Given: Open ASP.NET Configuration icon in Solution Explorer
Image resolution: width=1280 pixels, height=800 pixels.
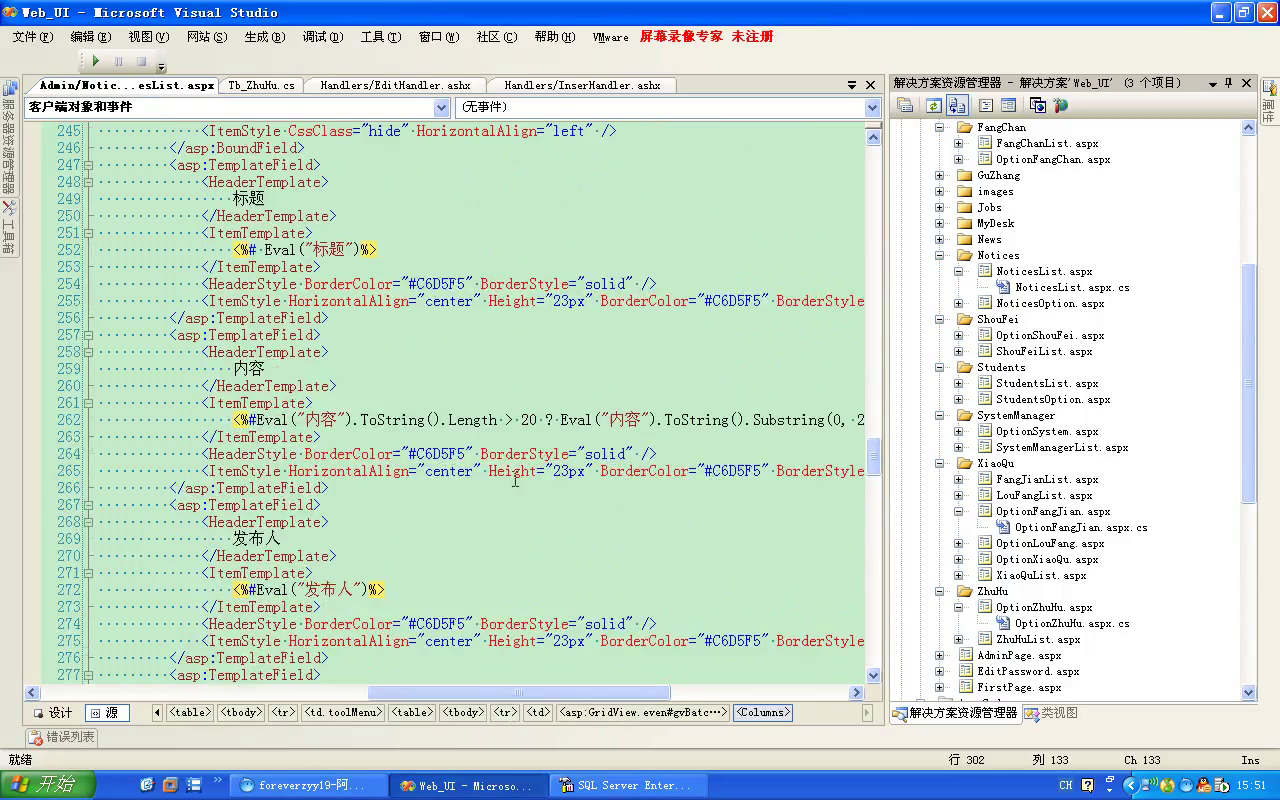Looking at the screenshot, I should click(1060, 105).
